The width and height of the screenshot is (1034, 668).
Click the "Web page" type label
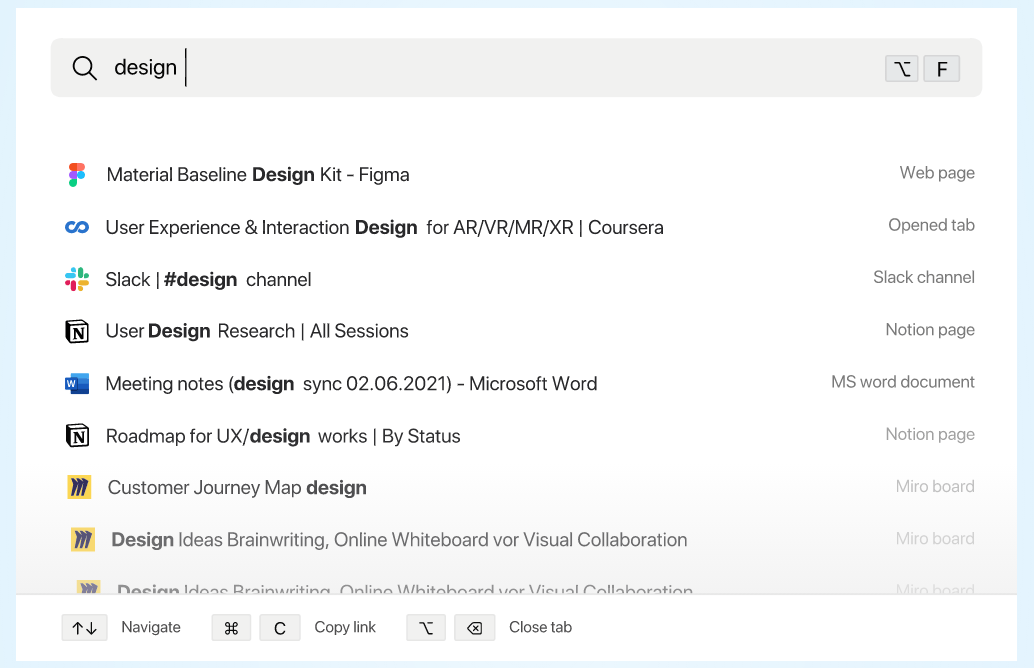[x=937, y=173]
